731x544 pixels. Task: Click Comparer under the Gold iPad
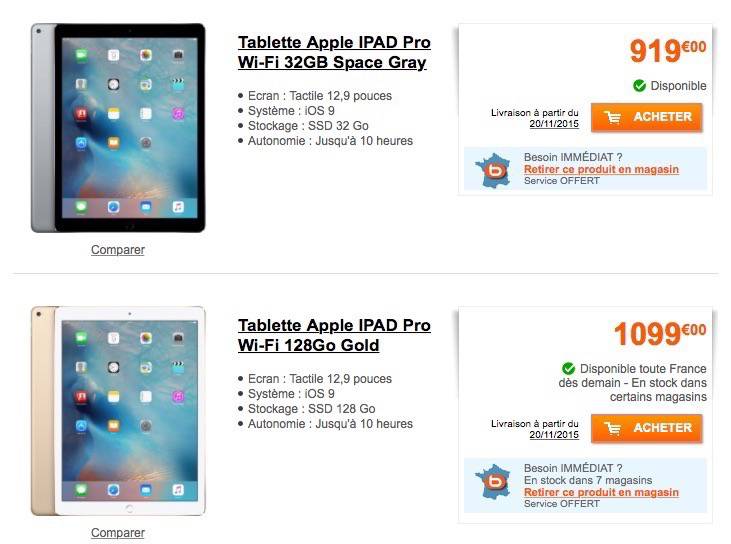[x=118, y=533]
